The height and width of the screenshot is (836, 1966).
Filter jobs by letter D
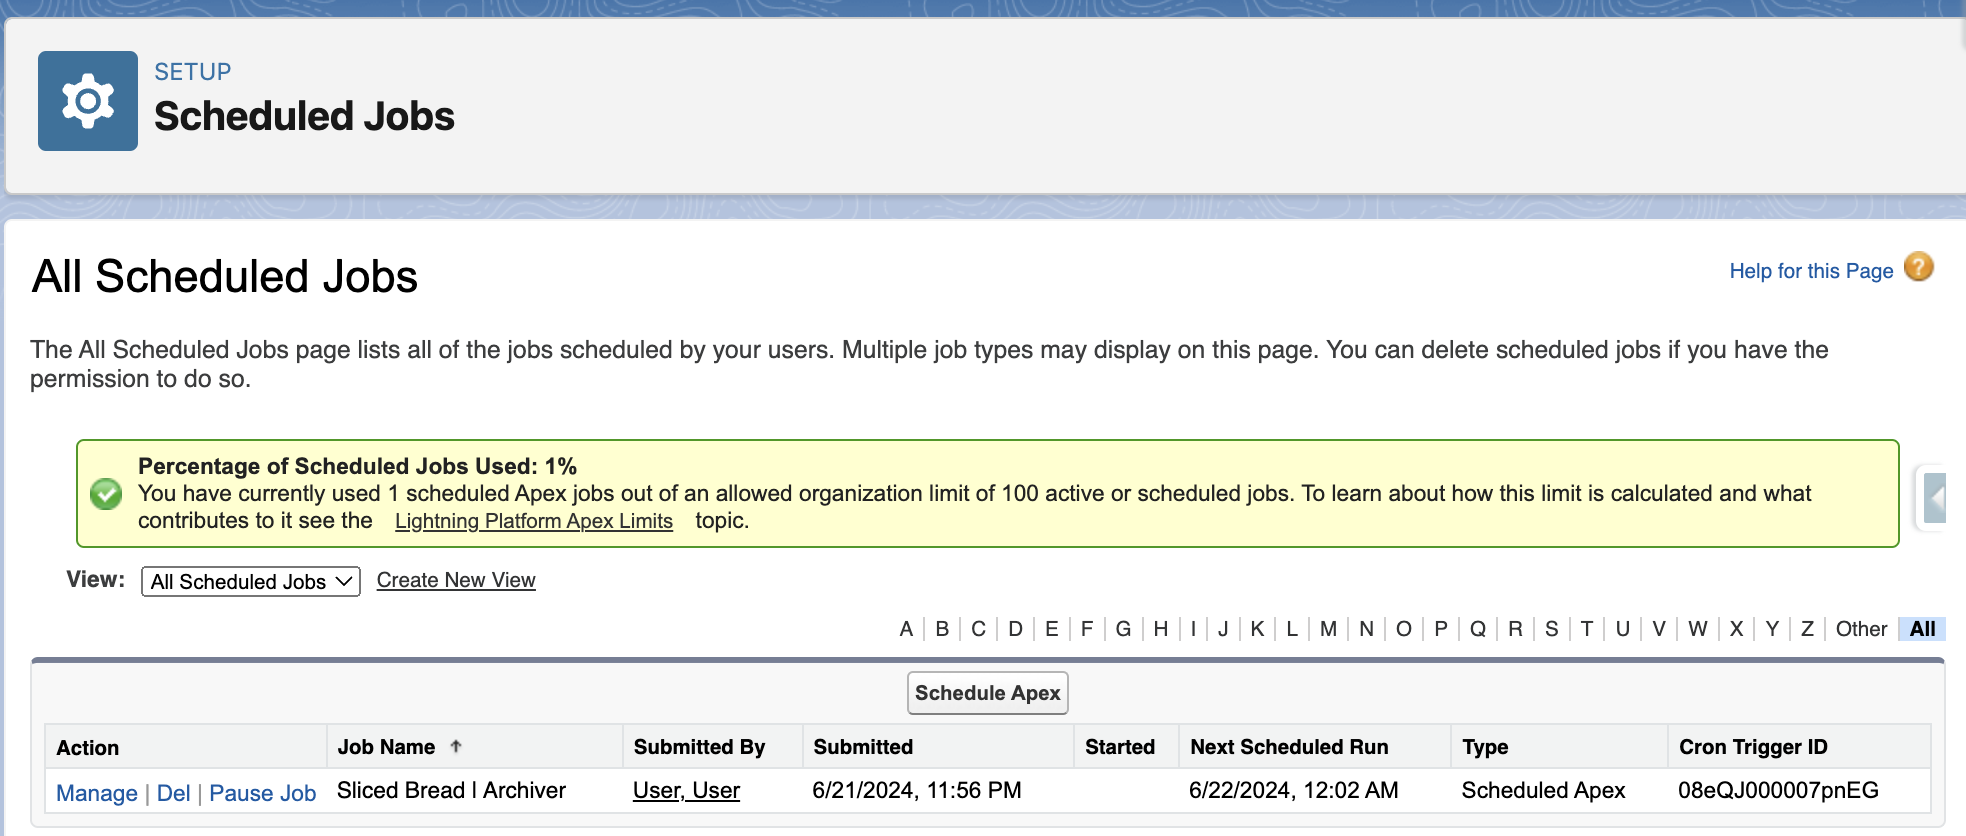(1015, 629)
